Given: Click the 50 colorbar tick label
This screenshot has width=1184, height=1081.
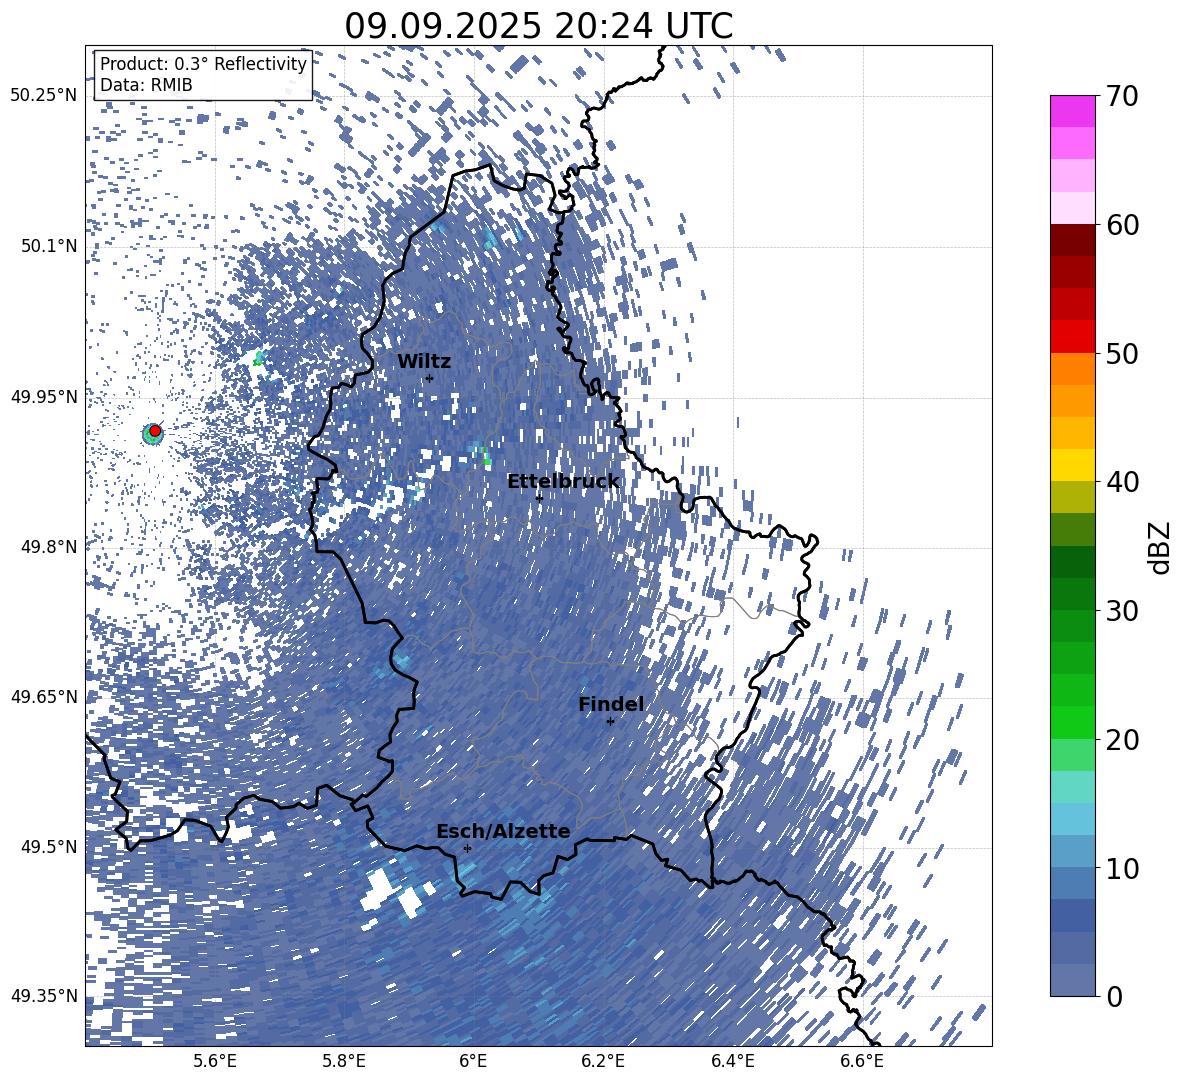Looking at the screenshot, I should (1122, 354).
